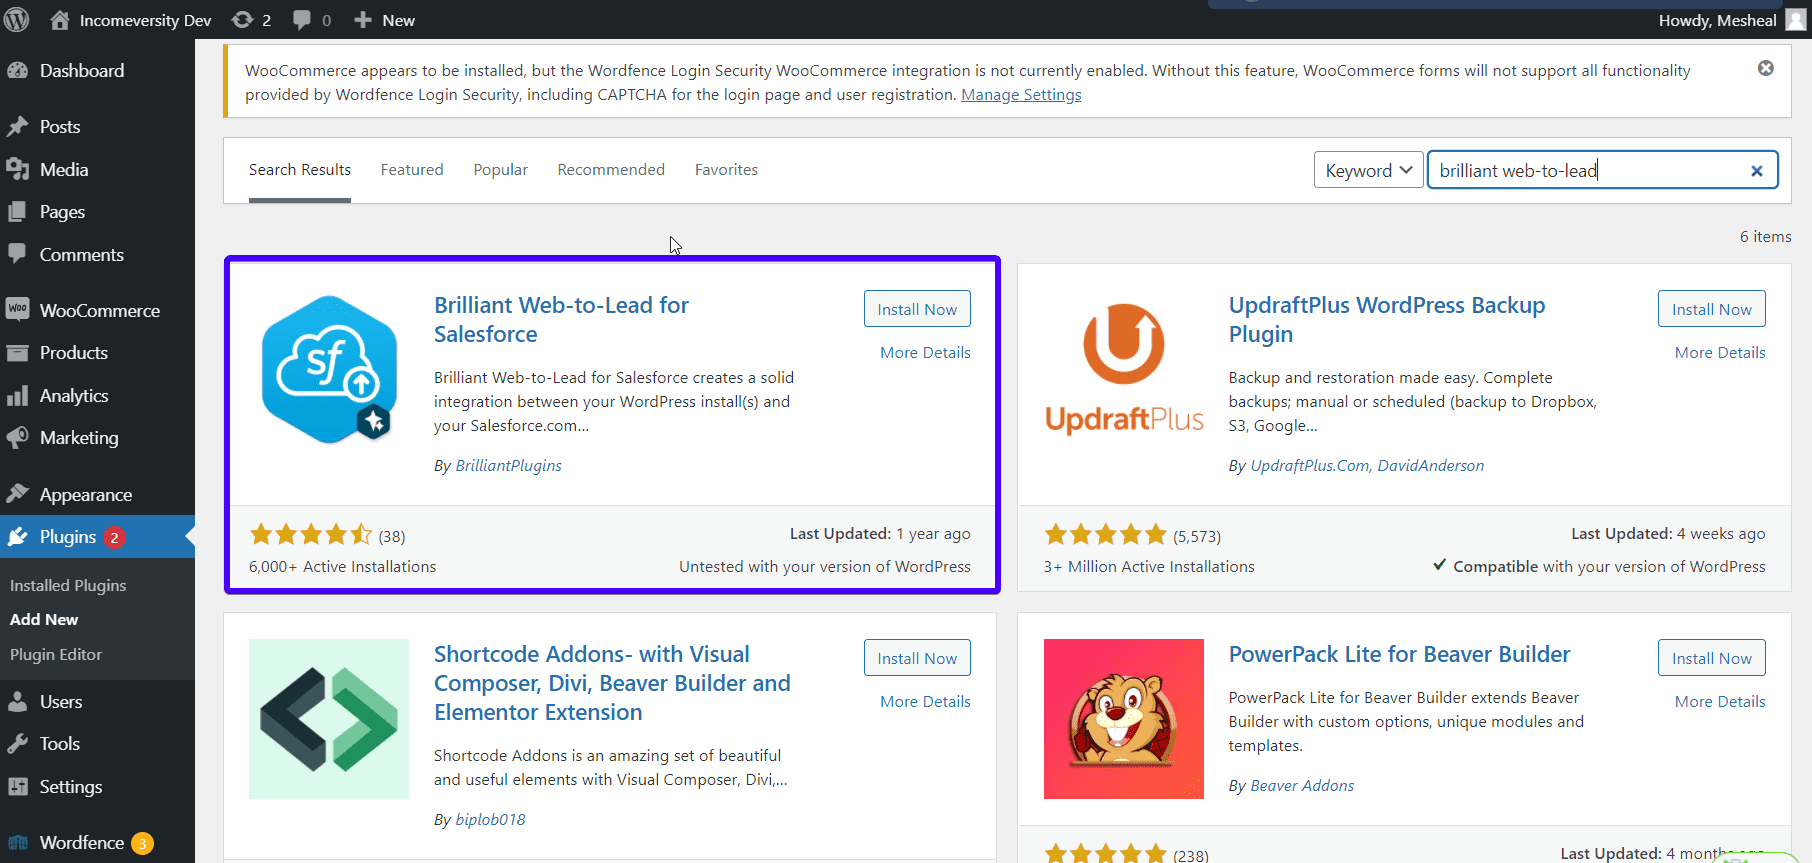Install Shortcode Addons plugin
This screenshot has height=863, width=1812.
917,658
